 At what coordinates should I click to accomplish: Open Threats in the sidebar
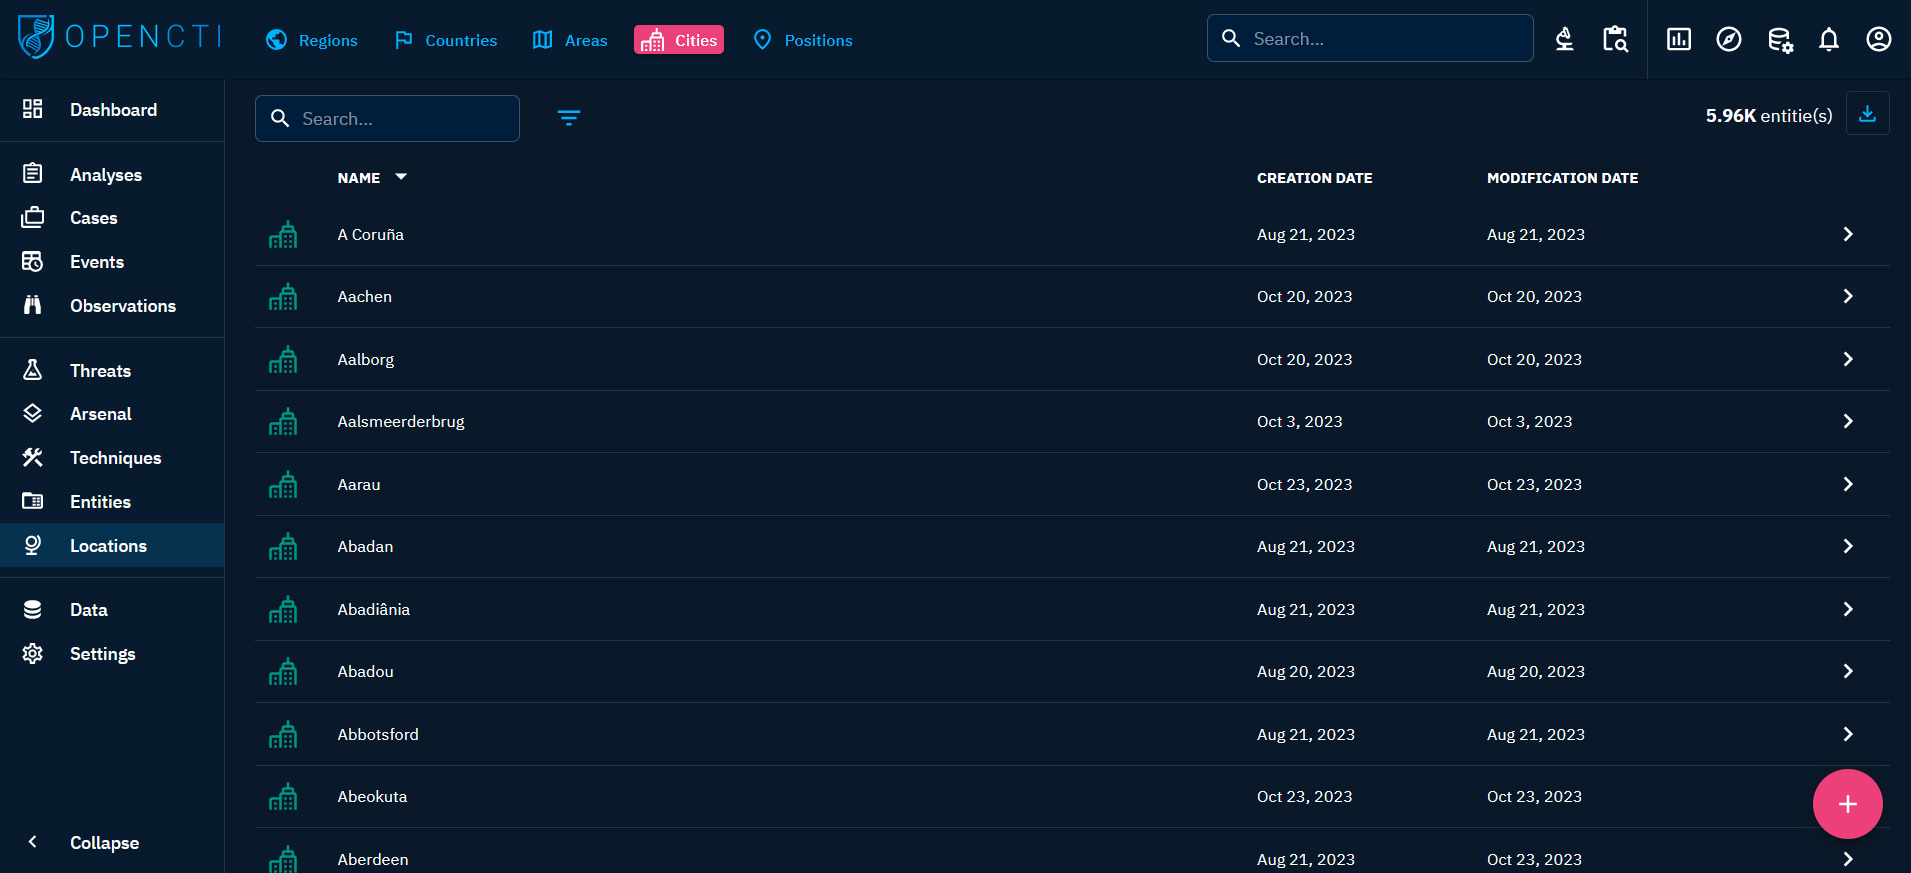100,370
